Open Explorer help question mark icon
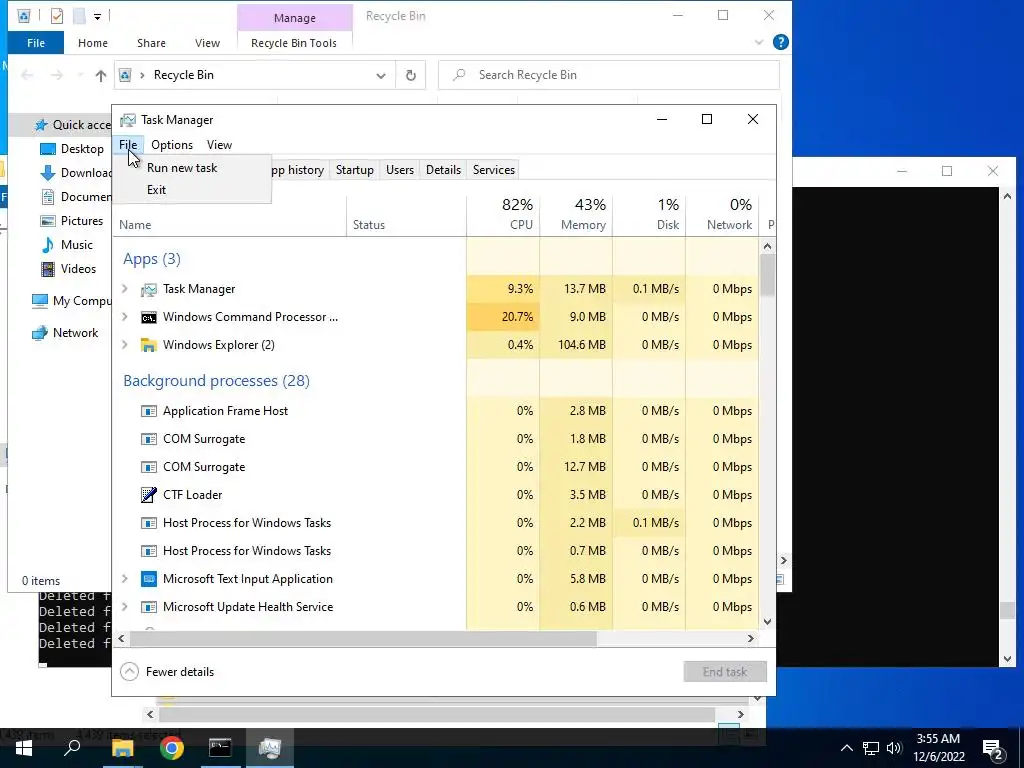 [x=780, y=42]
